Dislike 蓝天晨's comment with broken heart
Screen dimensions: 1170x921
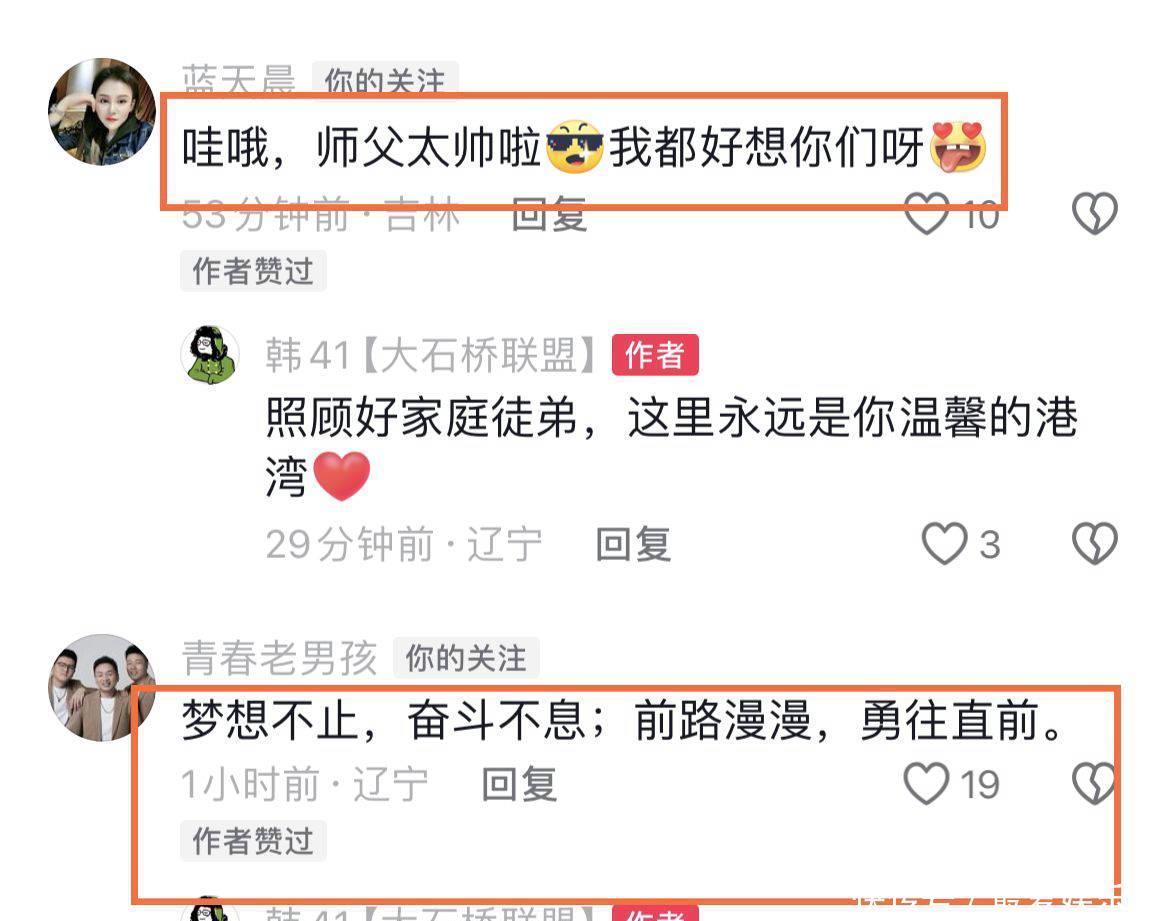coord(1095,213)
